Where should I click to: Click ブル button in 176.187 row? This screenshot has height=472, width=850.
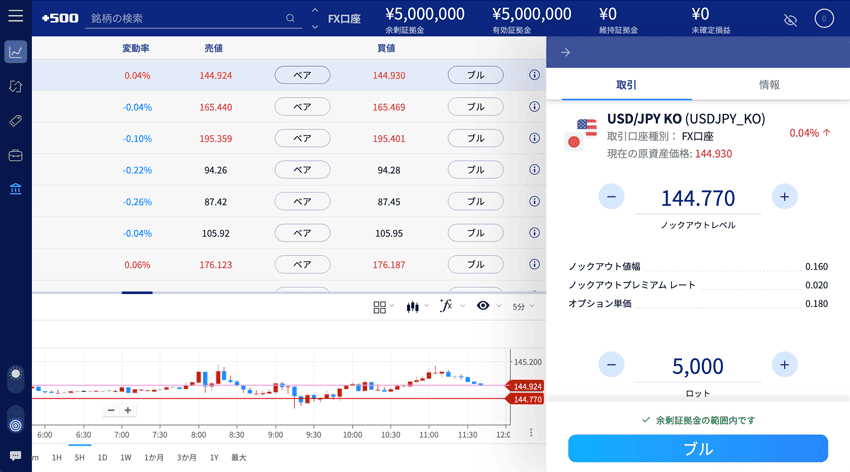(x=475, y=264)
